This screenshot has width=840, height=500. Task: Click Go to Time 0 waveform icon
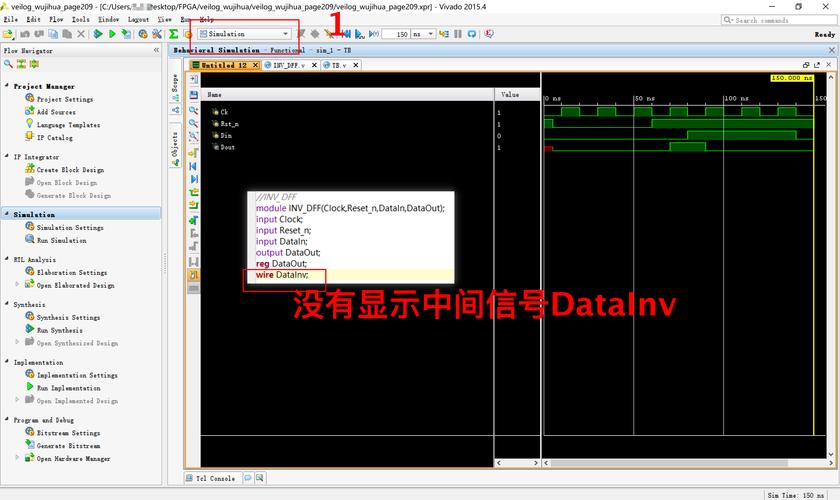coord(193,166)
